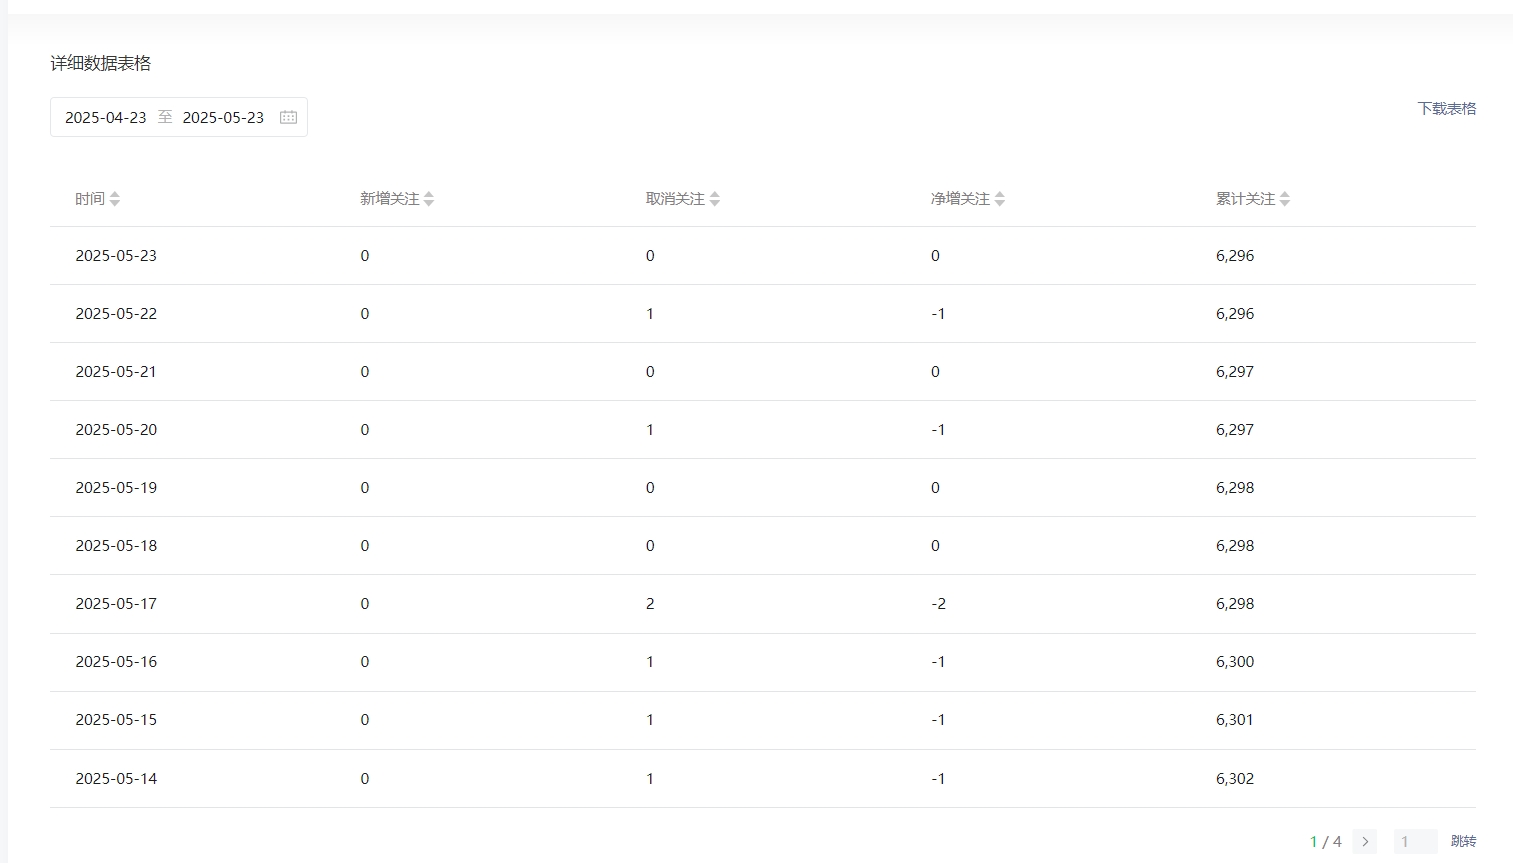This screenshot has height=863, width=1513.
Task: Select the 2025-05-15 date cell
Action: pyautogui.click(x=116, y=720)
